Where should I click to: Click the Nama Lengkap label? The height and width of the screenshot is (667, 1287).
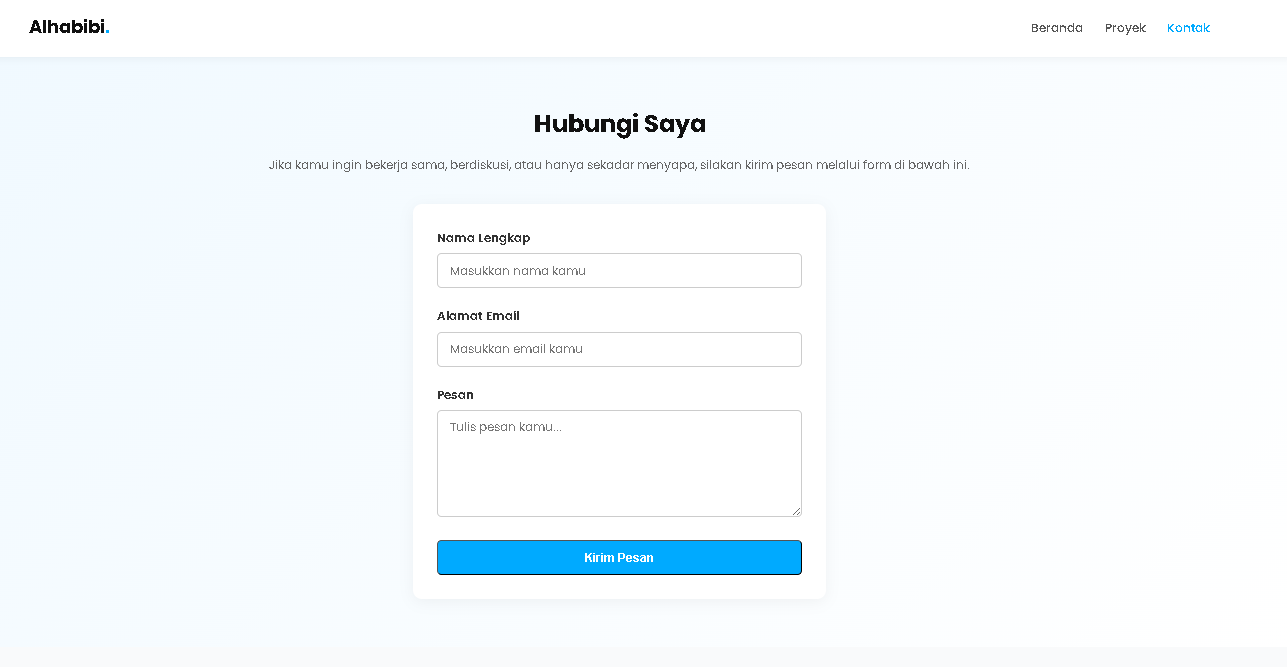pyautogui.click(x=483, y=238)
